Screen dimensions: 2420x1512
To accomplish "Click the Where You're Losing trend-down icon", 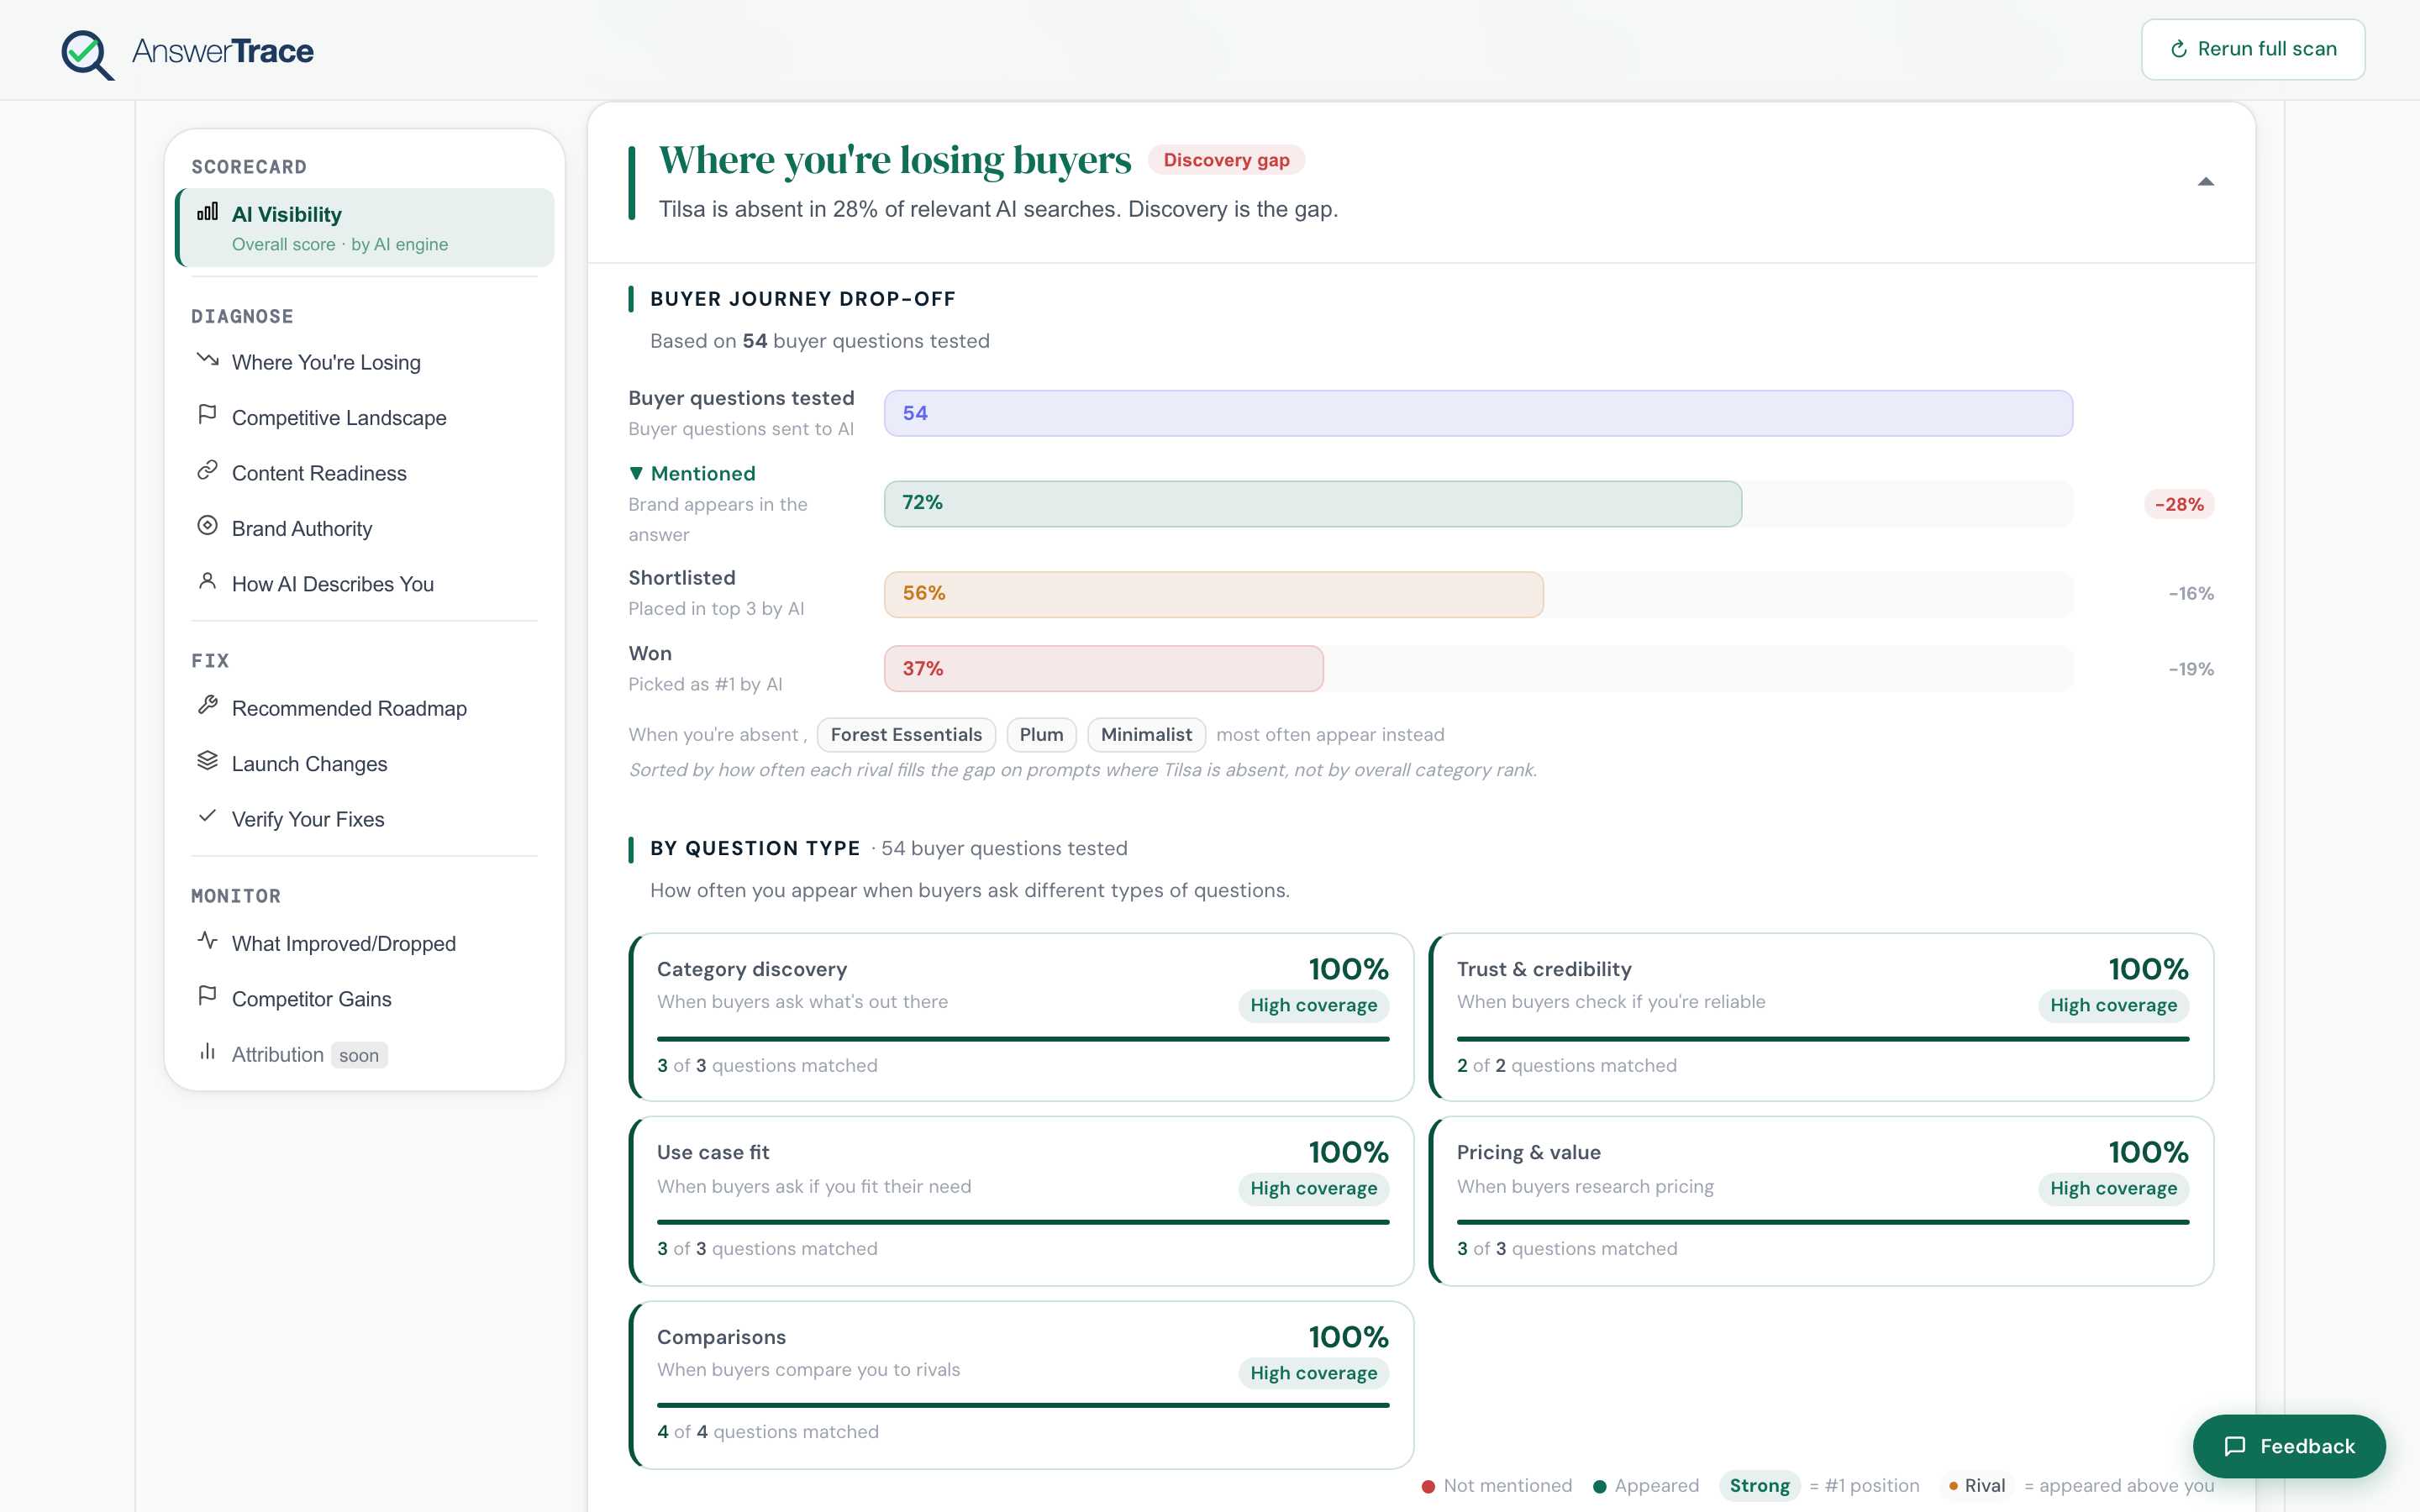I will tap(207, 359).
